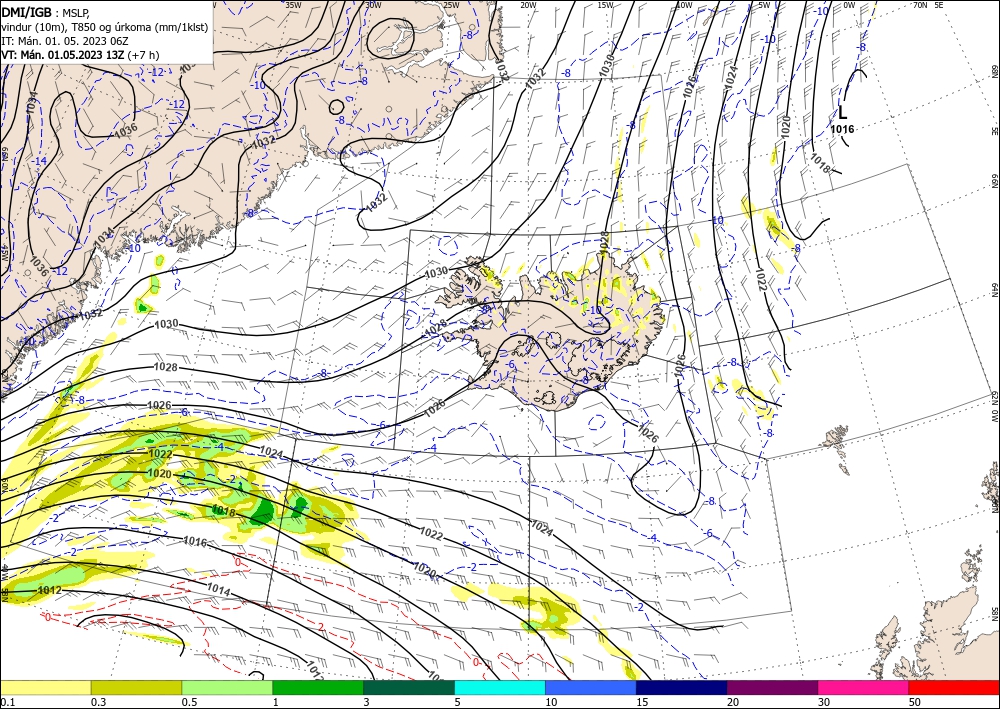
Task: Click the pink 30–50 legend swatch
Action: click(864, 687)
